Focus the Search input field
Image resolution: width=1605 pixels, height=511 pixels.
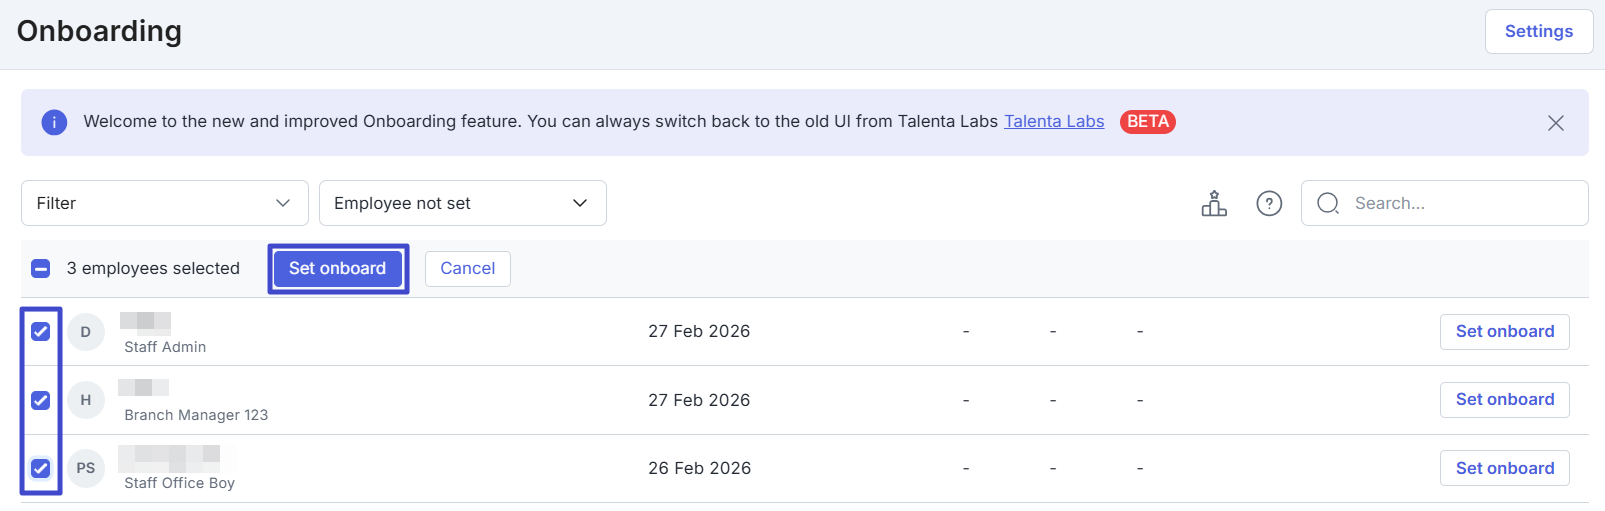click(1460, 203)
